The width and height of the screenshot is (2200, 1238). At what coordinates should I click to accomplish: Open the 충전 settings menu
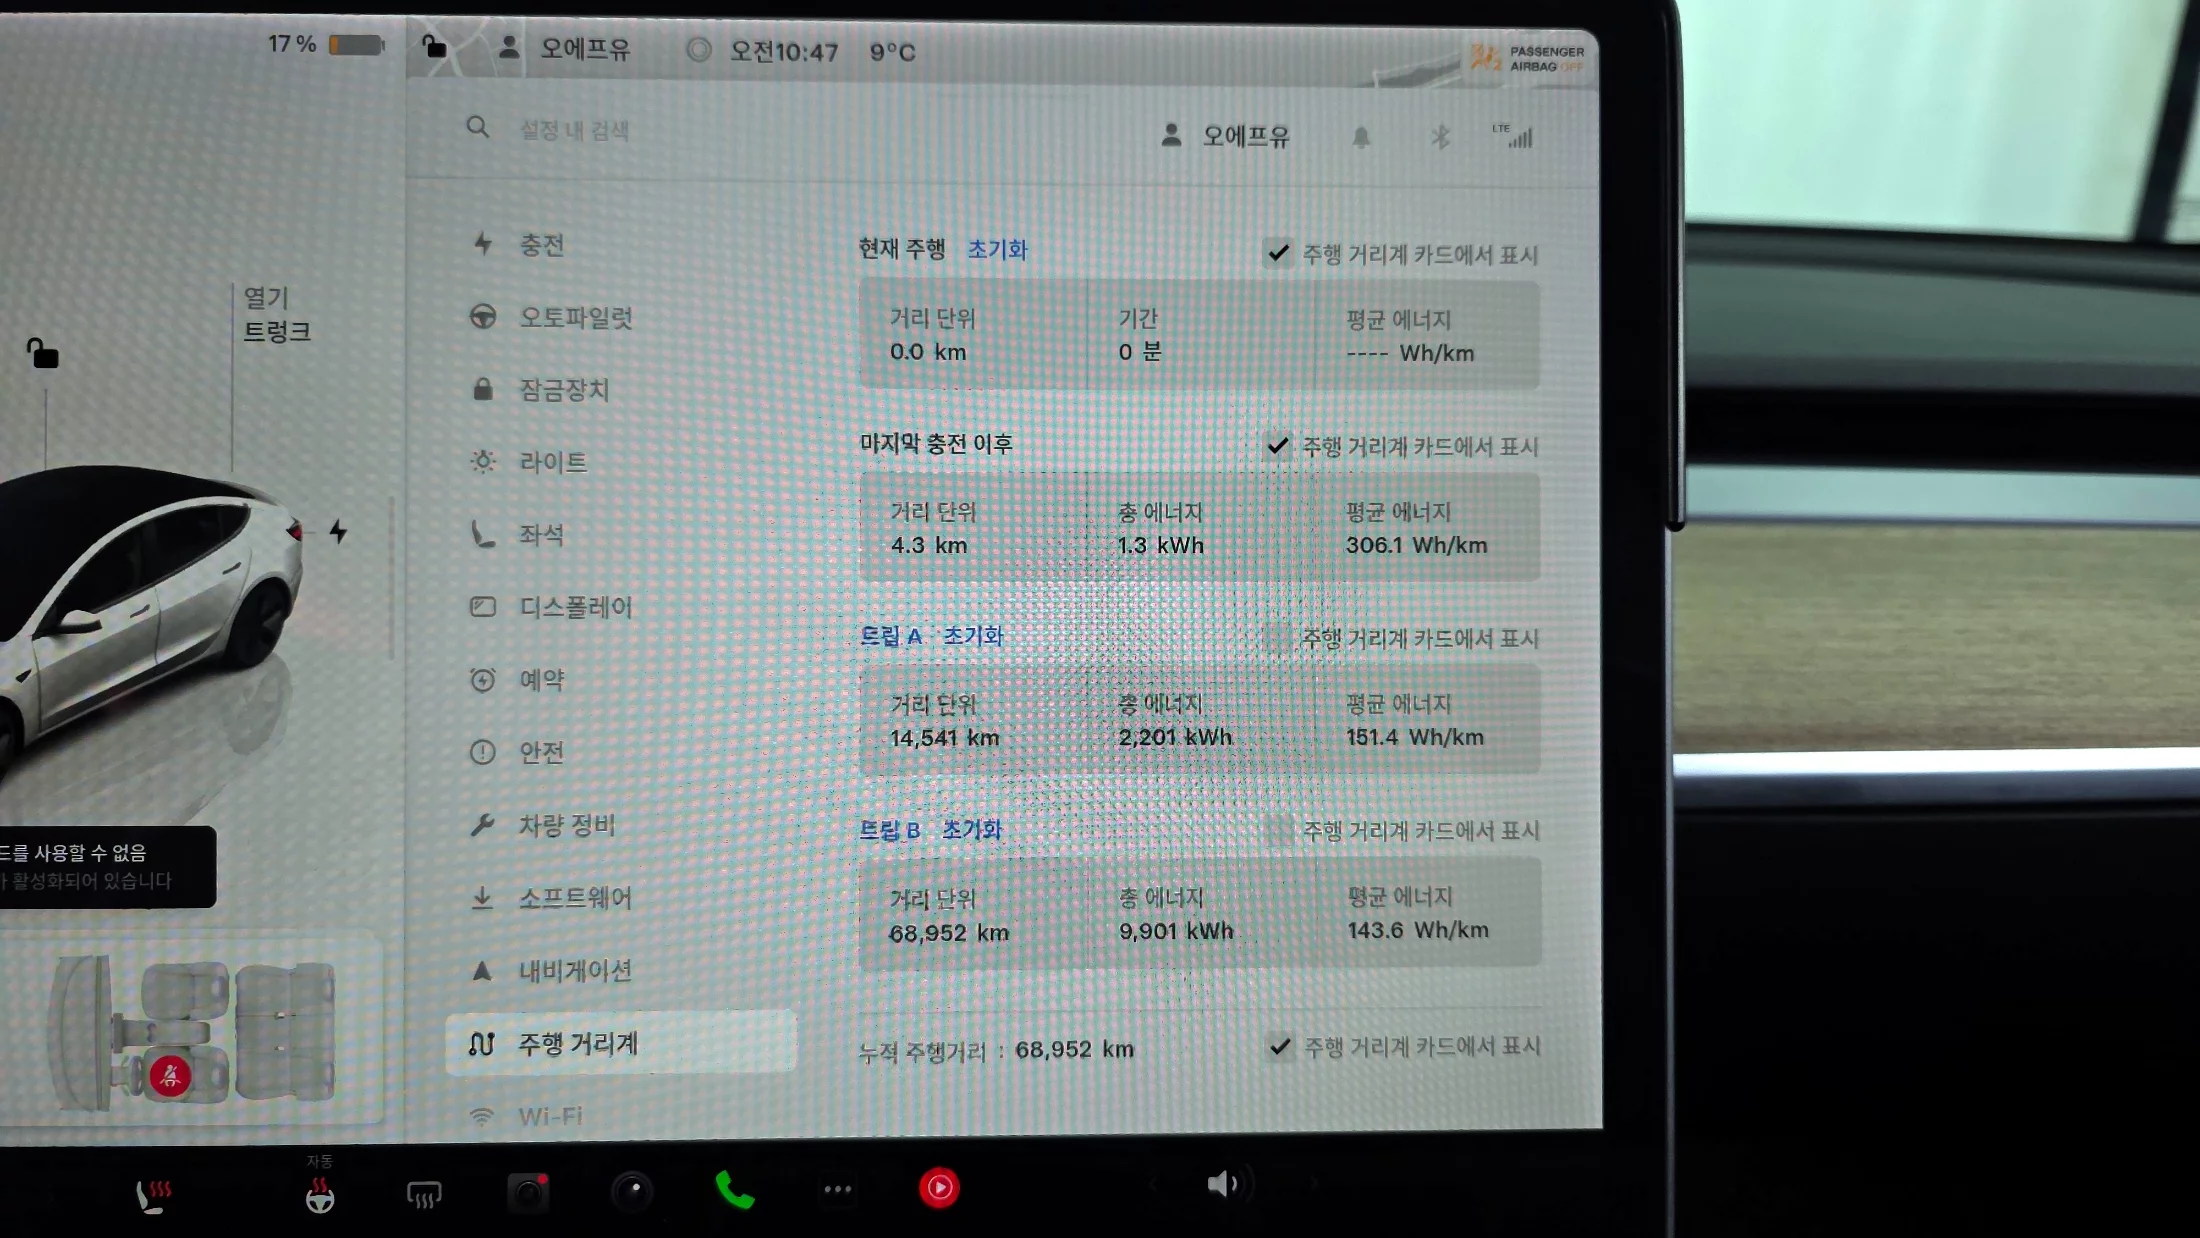pyautogui.click(x=541, y=245)
